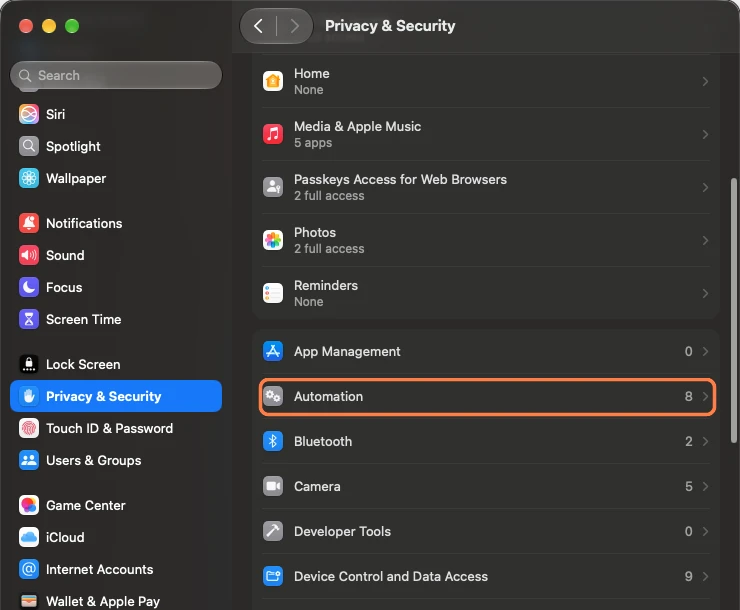This screenshot has width=740, height=610.
Task: Click the App Management icon
Action: (273, 351)
